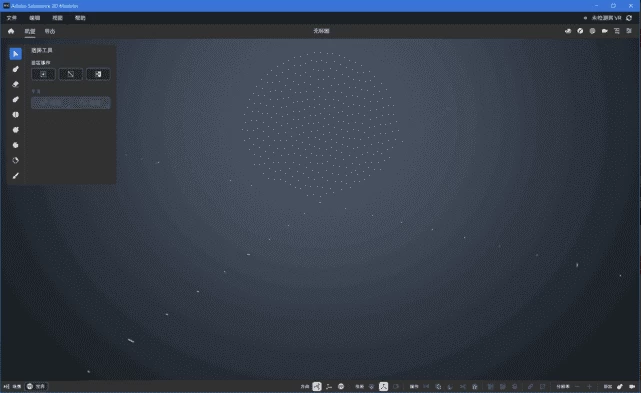Select the sphere-with-vertical-line split tool
The height and width of the screenshot is (393, 641).
coord(16,115)
